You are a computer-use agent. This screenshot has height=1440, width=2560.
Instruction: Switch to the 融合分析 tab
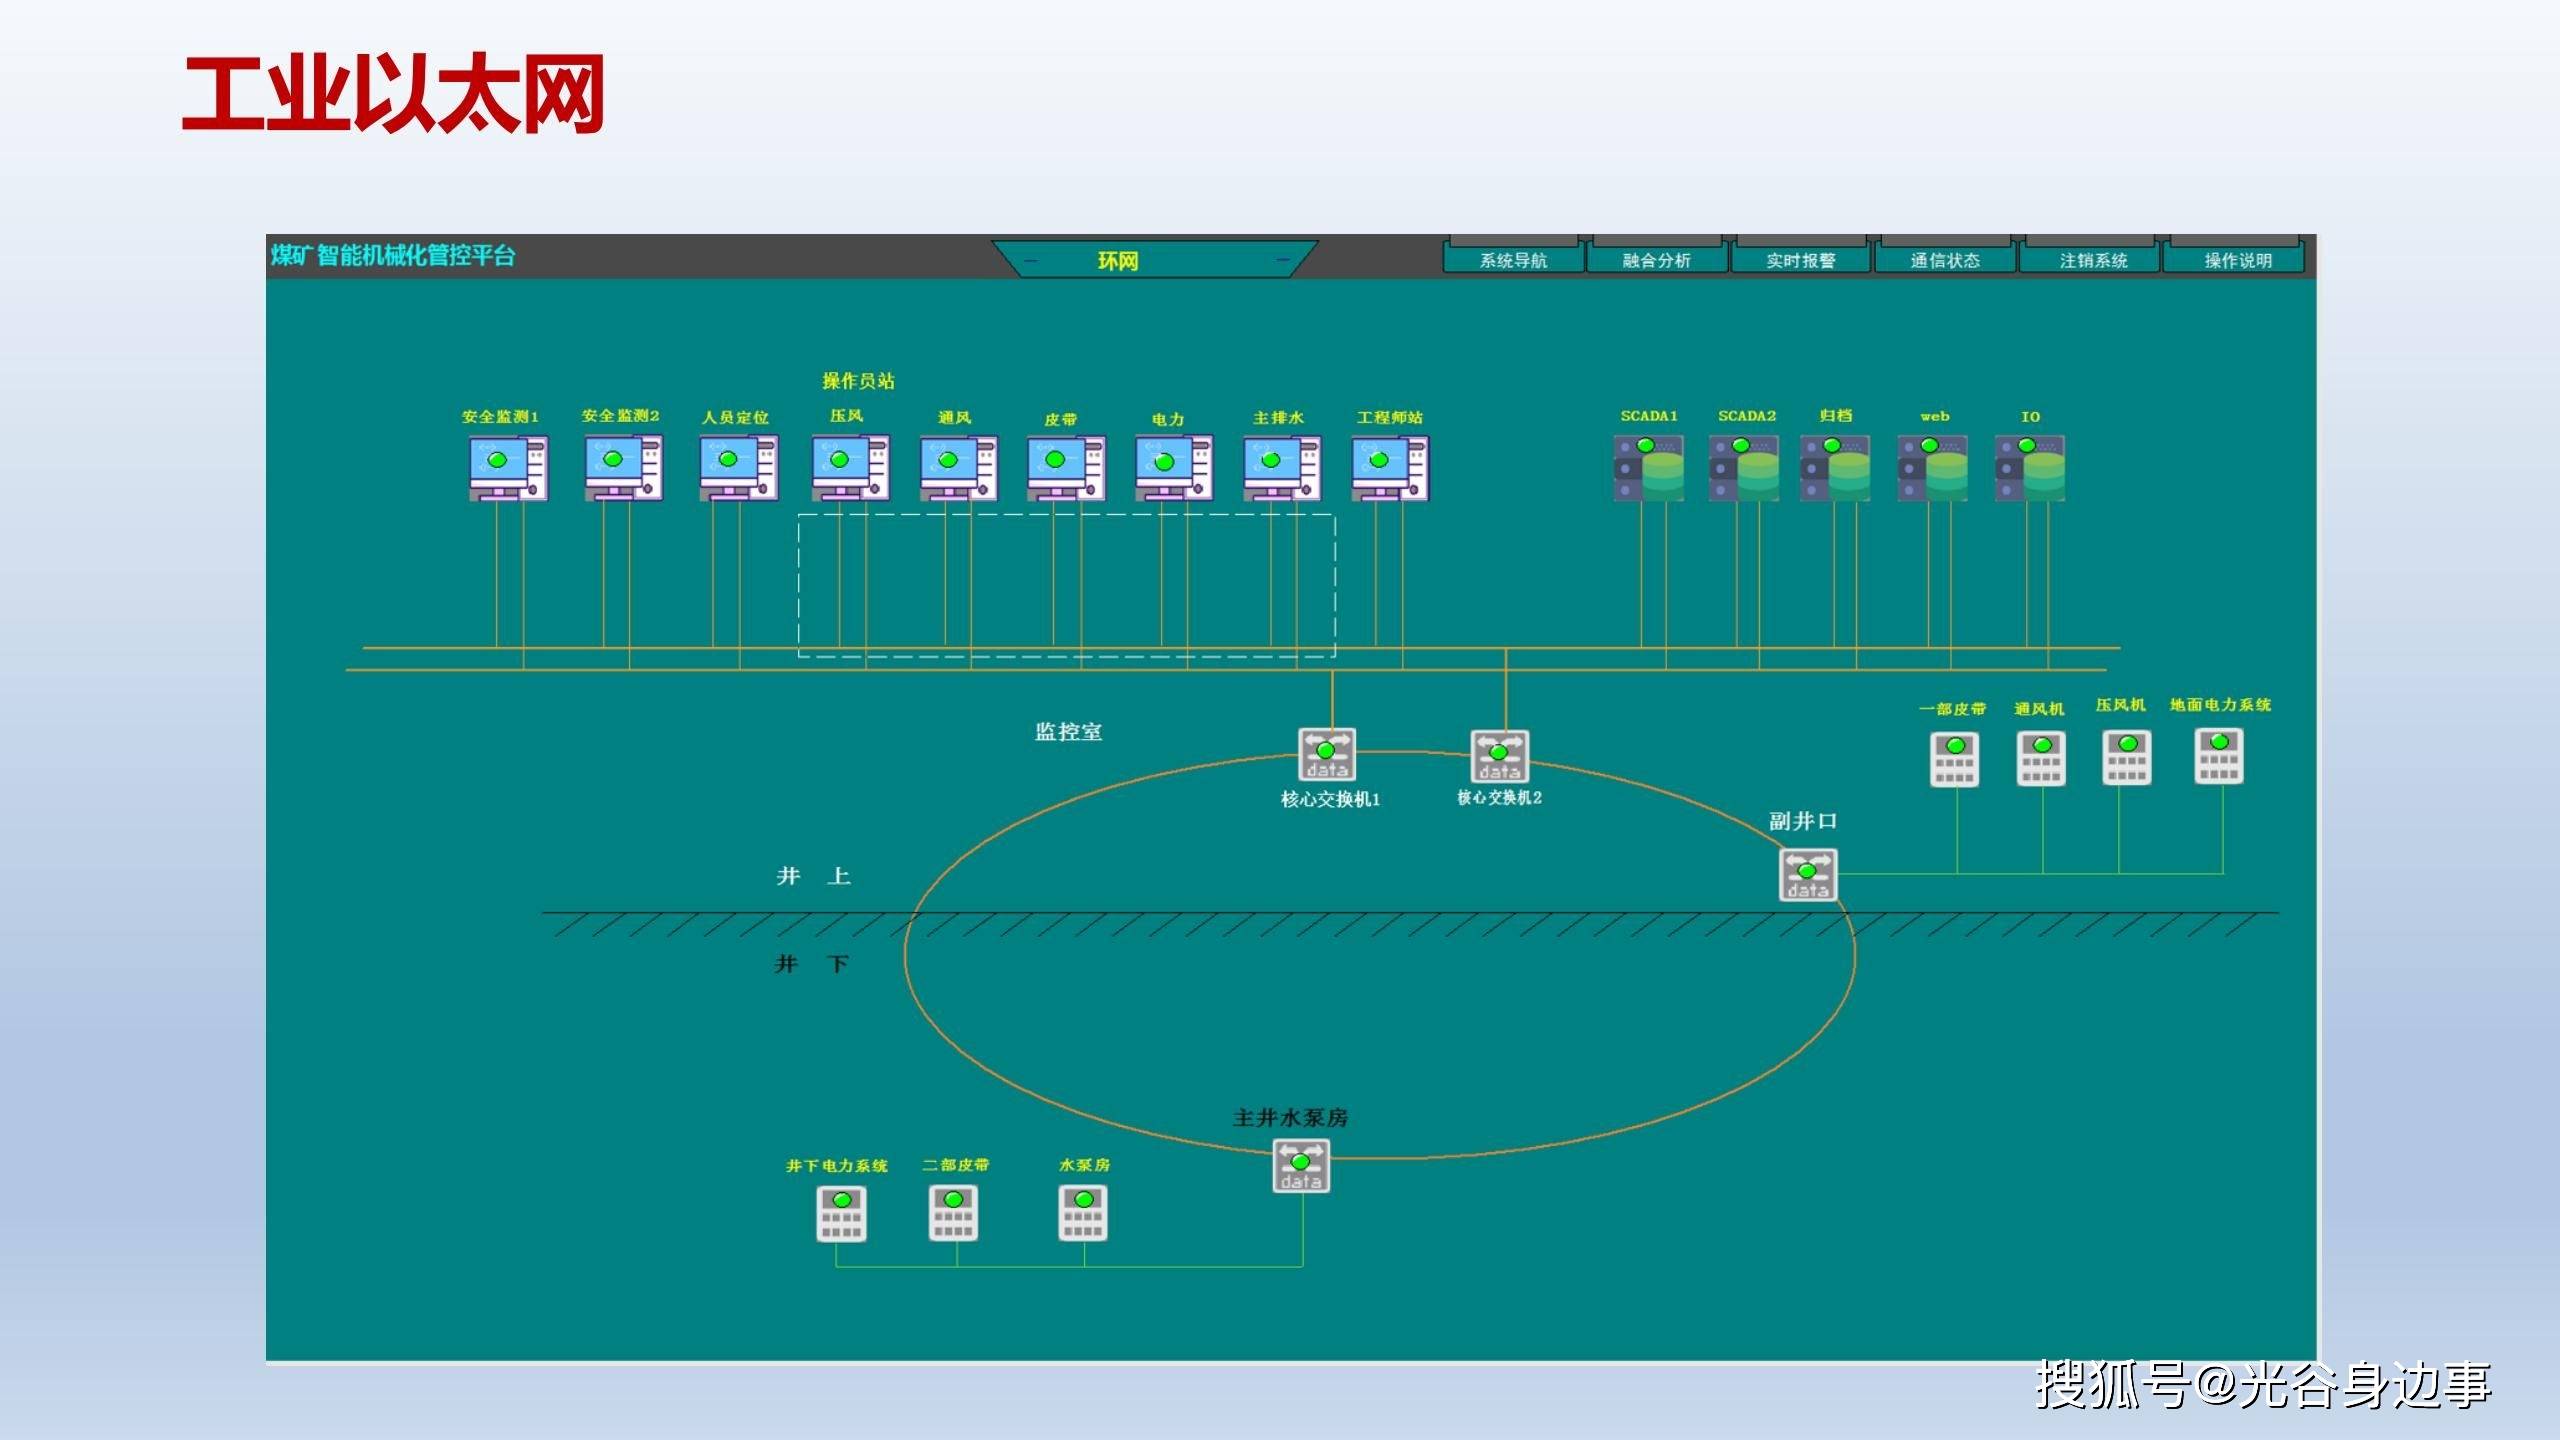pyautogui.click(x=1657, y=258)
